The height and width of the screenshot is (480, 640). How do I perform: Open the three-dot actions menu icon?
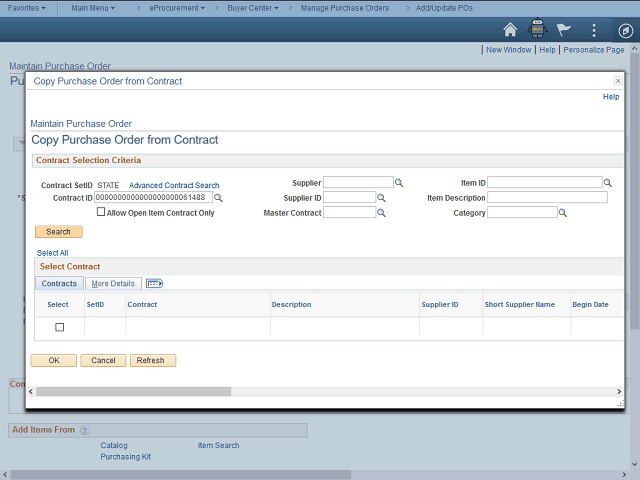594,29
